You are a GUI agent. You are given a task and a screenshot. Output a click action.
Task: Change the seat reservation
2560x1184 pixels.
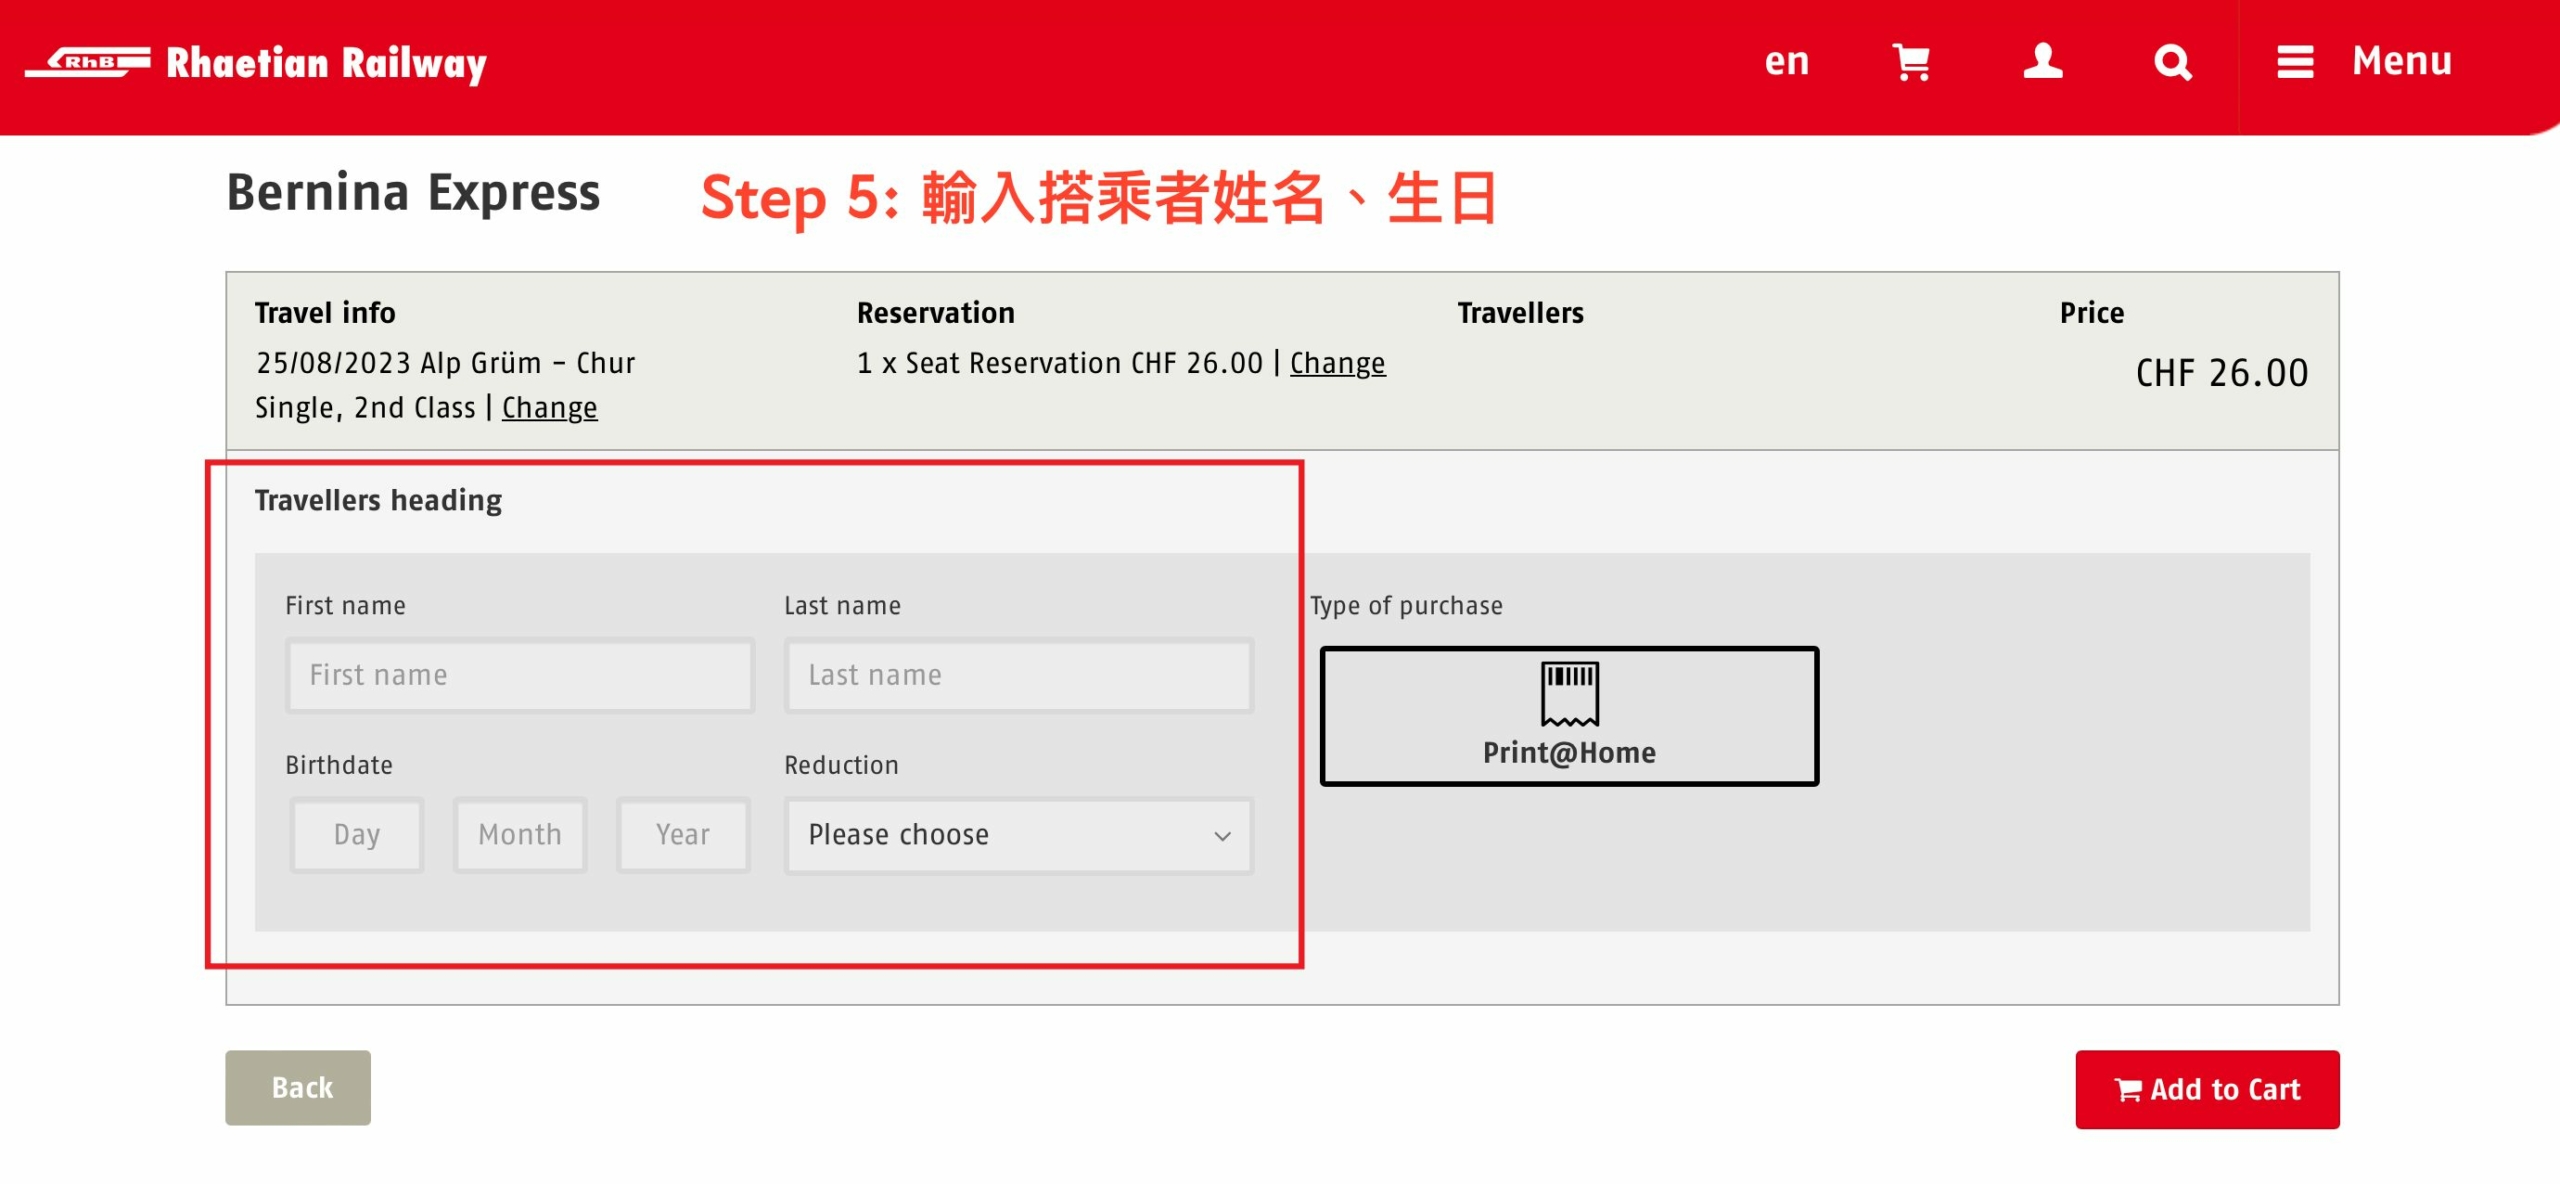click(x=1337, y=363)
